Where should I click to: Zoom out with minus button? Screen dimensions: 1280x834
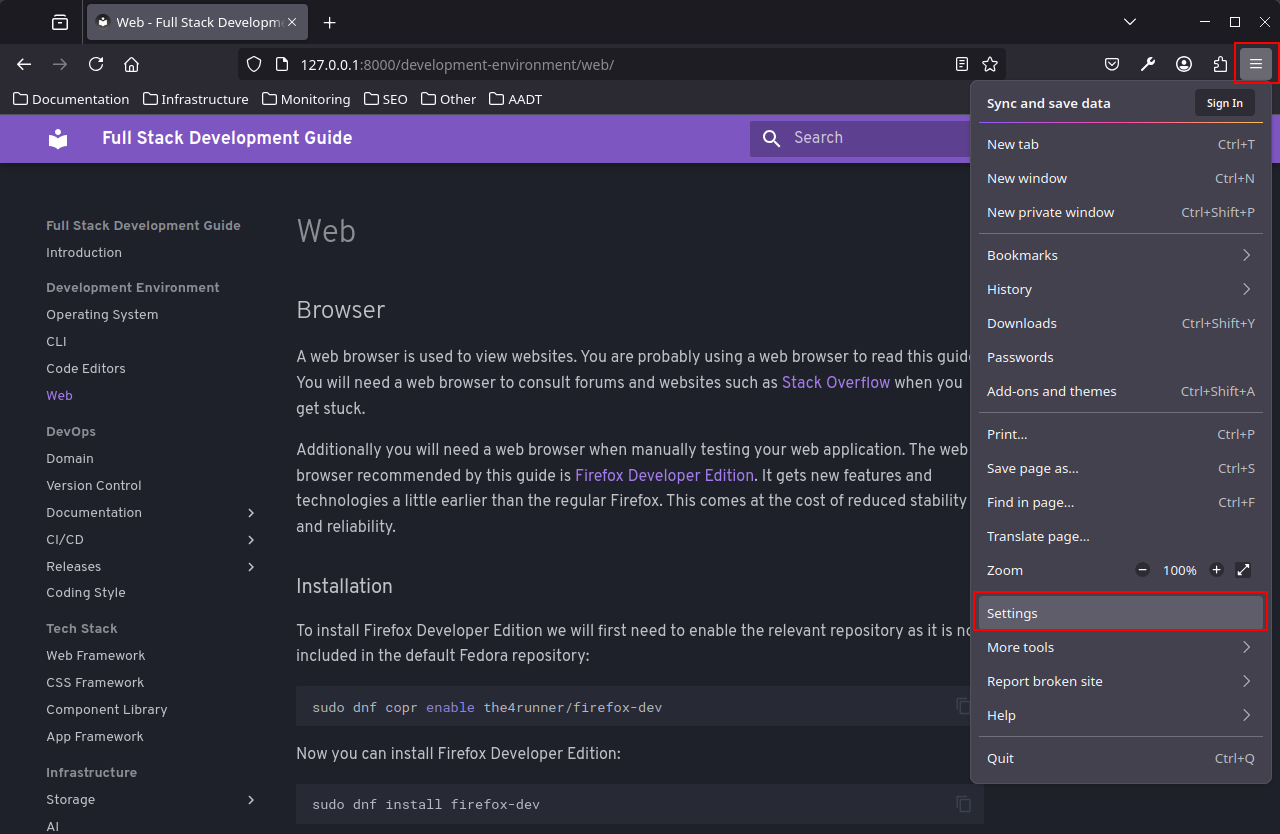[x=1142, y=570]
